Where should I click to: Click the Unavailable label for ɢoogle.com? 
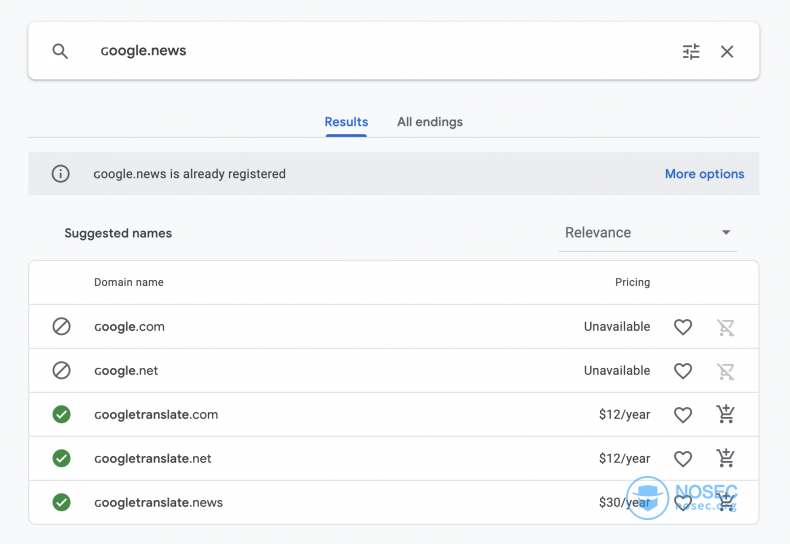pyautogui.click(x=617, y=327)
